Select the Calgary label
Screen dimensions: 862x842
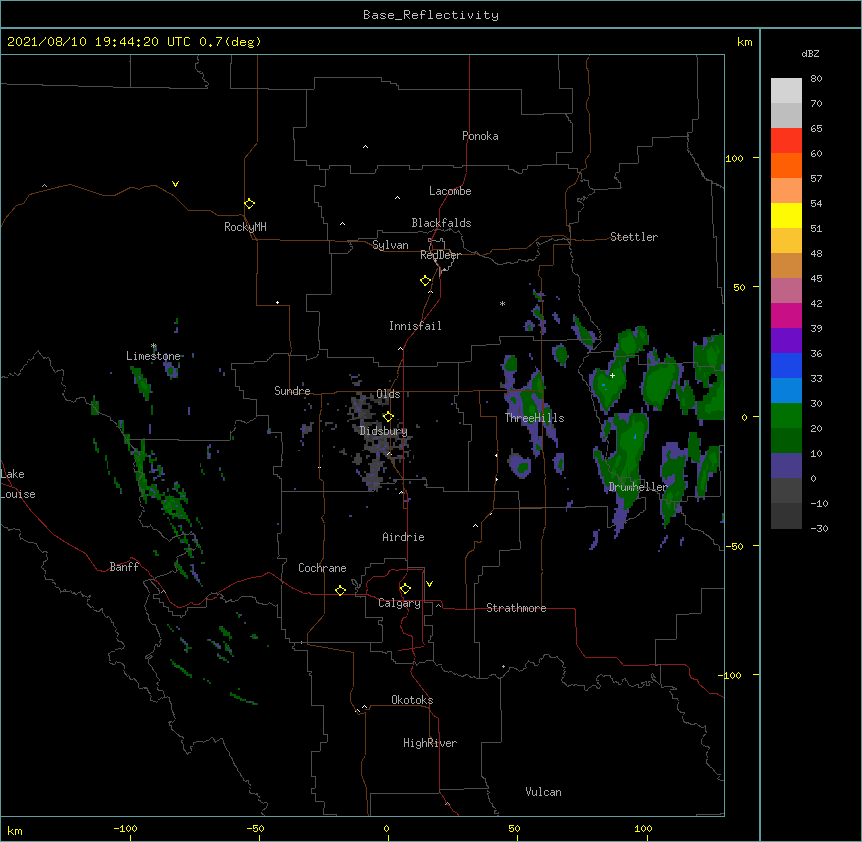(399, 603)
